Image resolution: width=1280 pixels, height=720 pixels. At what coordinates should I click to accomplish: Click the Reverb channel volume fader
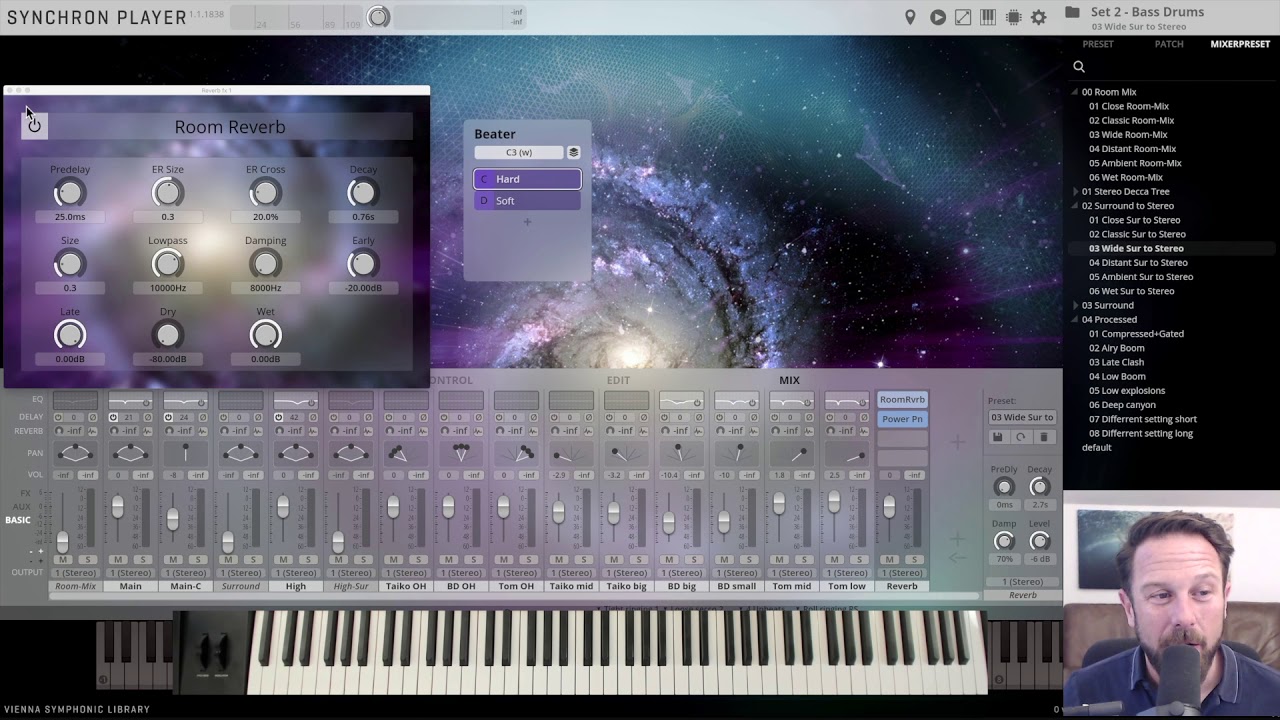(x=889, y=506)
